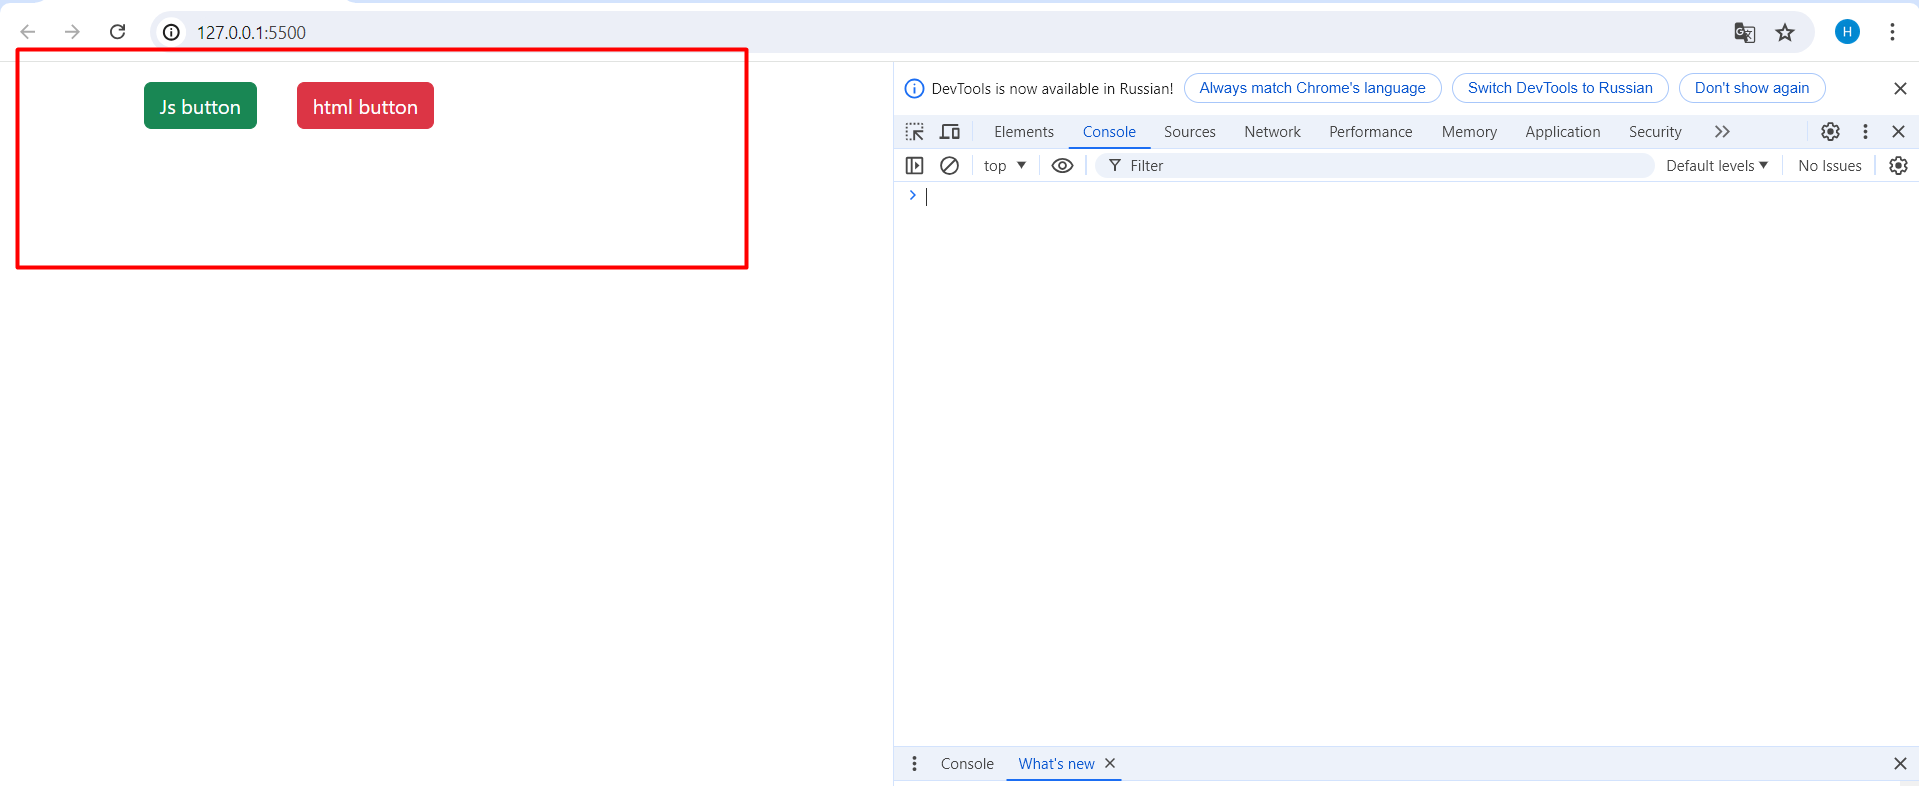Create a live expression with the eye icon
The image size is (1919, 786).
1062,166
